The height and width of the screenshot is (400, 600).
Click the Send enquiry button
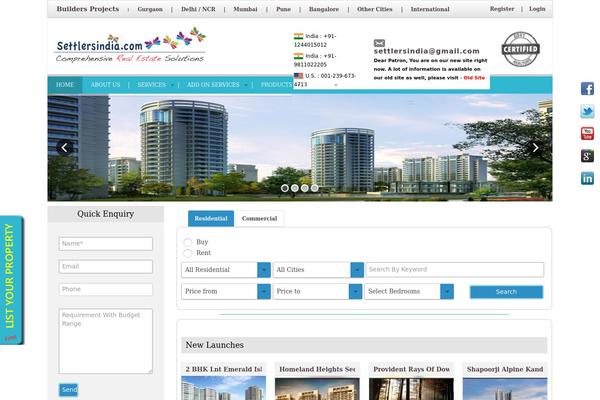coord(68,390)
